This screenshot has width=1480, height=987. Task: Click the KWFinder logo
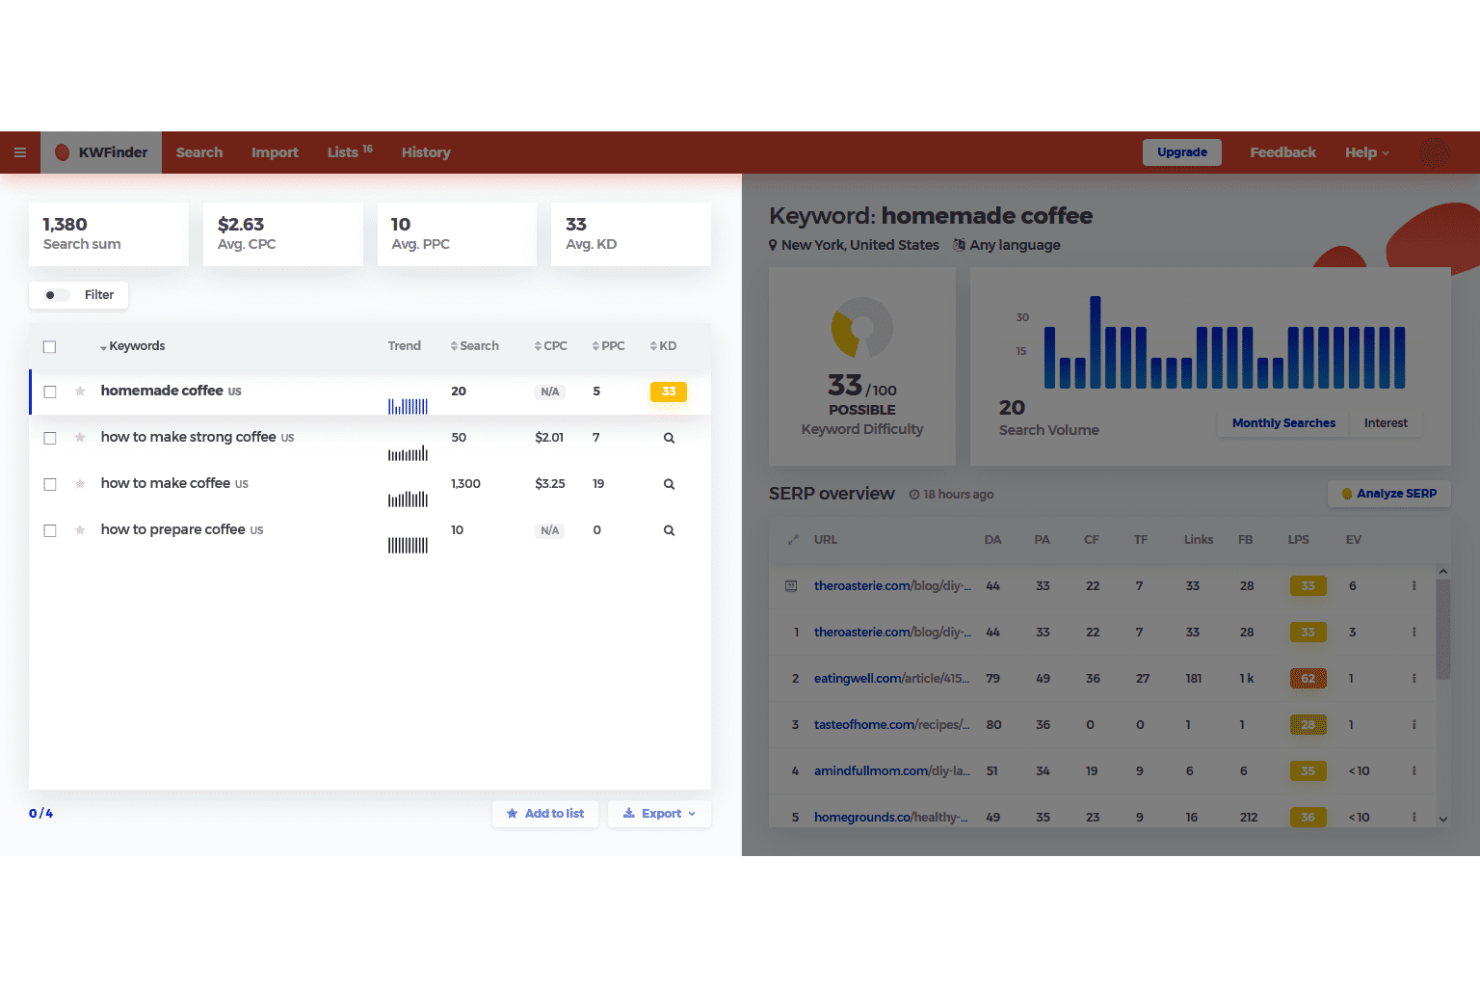coord(101,153)
